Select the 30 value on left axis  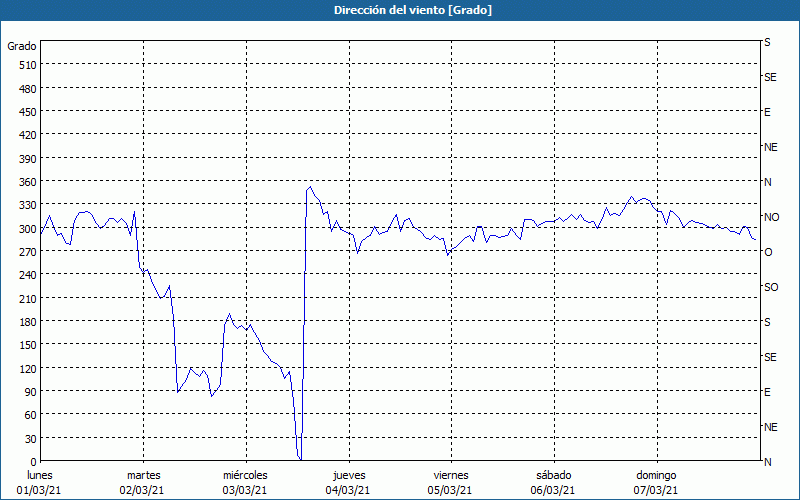coord(31,439)
